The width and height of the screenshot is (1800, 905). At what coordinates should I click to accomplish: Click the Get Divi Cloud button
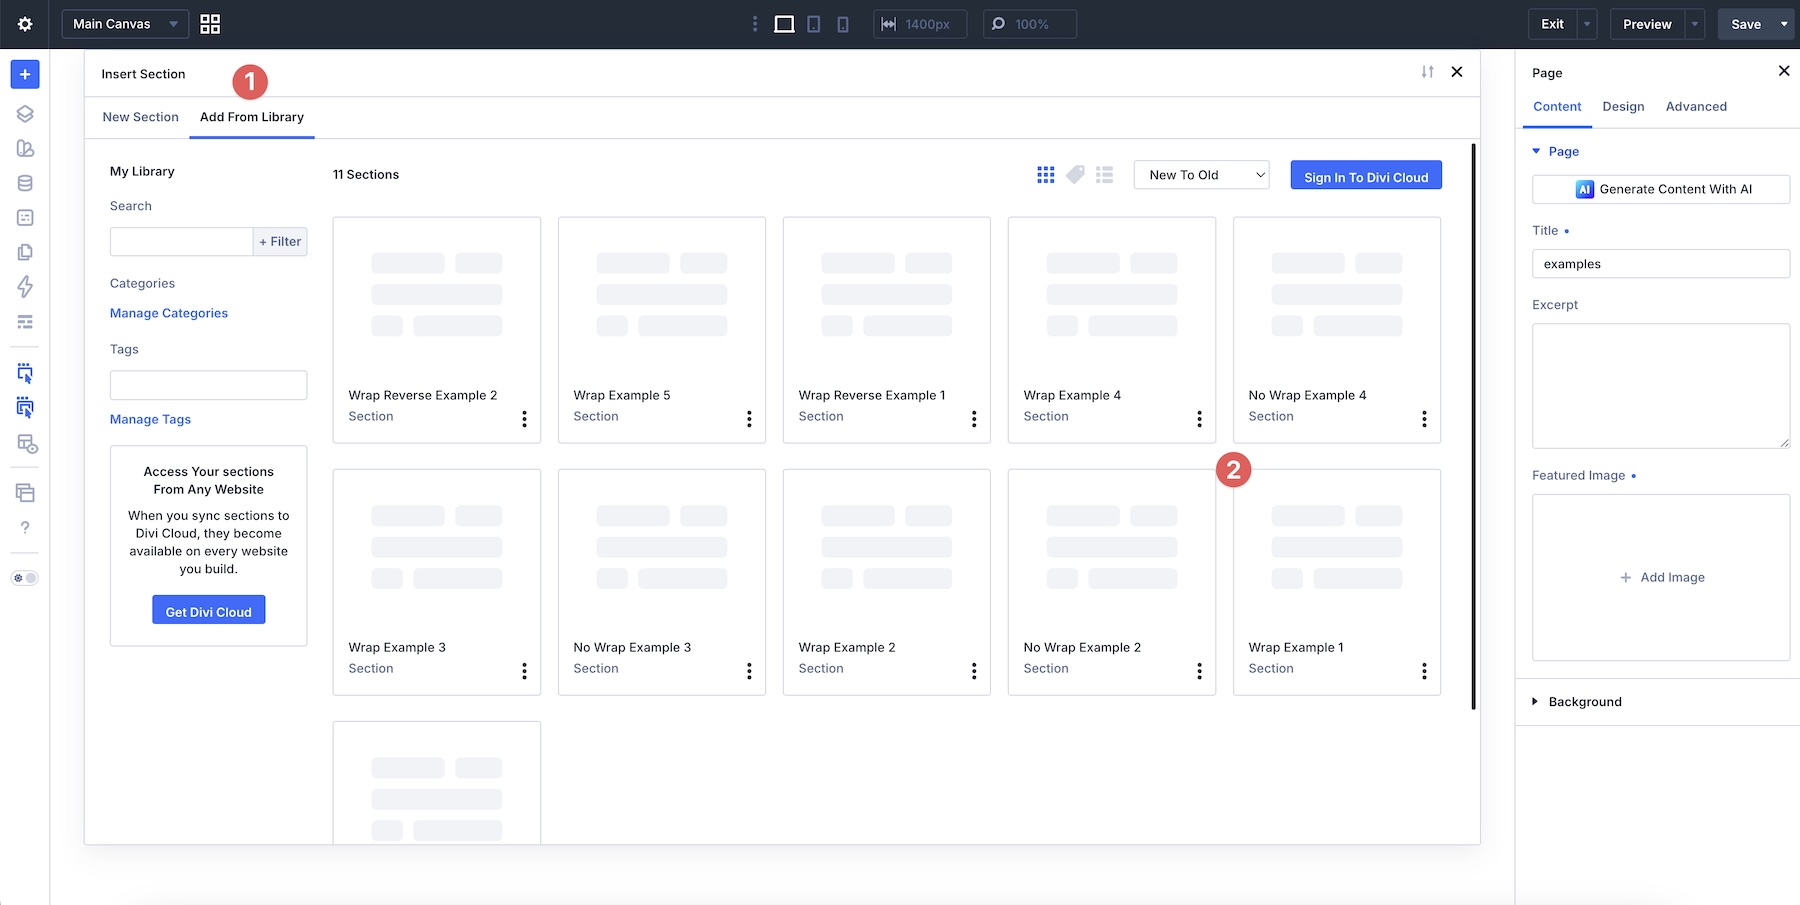[209, 610]
